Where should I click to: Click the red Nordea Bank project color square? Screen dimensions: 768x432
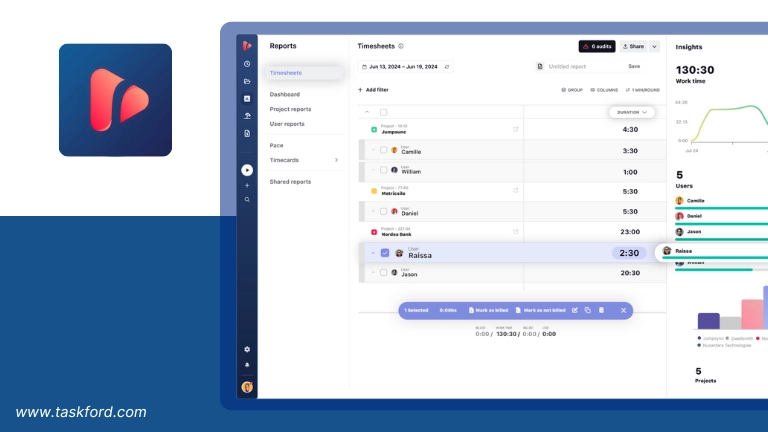click(374, 232)
